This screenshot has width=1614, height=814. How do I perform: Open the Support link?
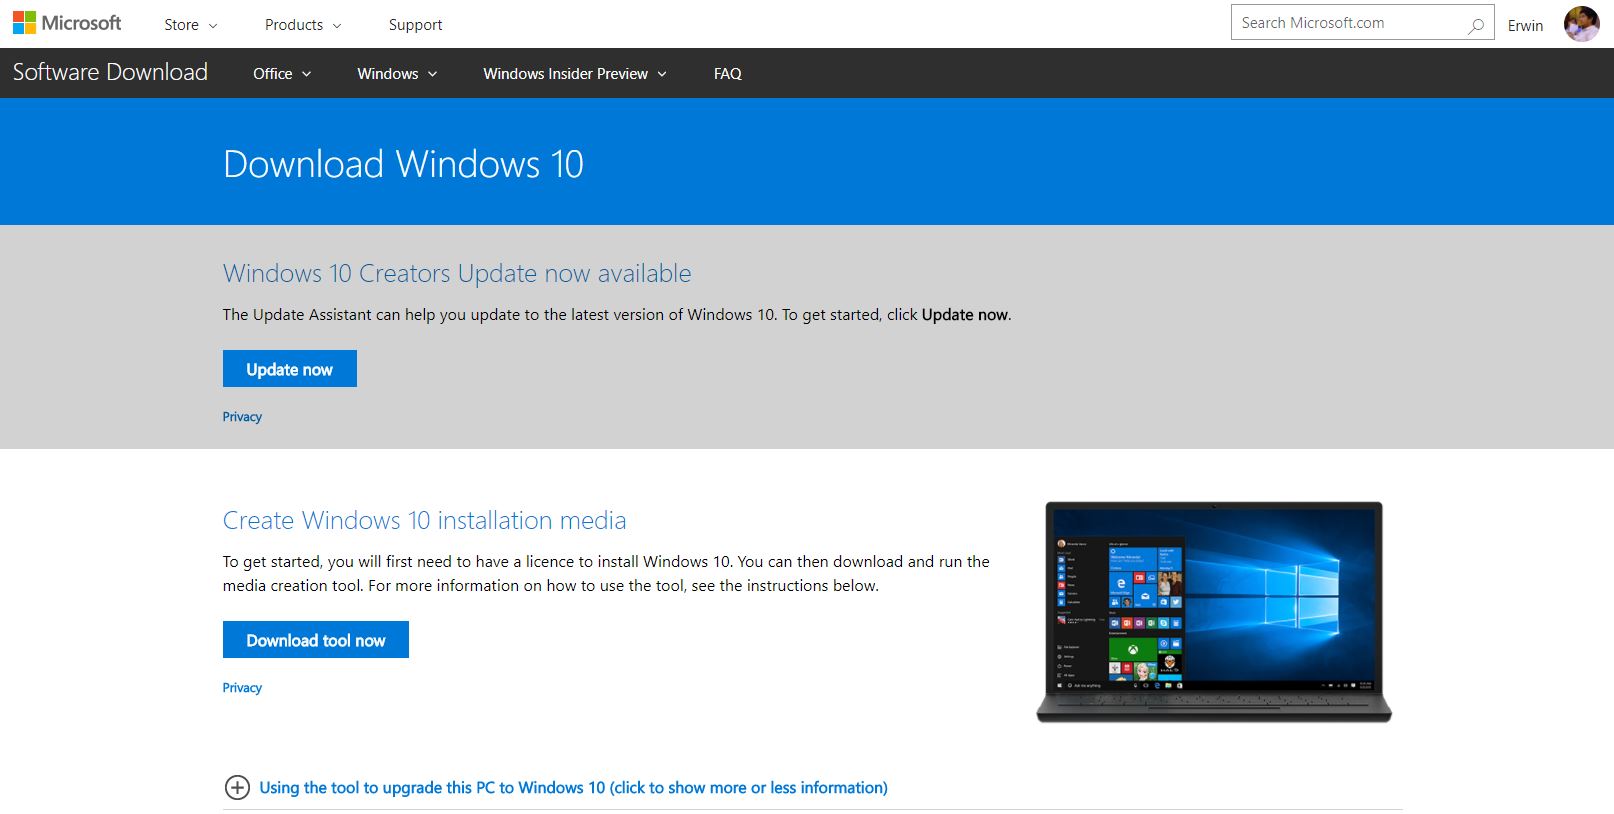coord(415,25)
